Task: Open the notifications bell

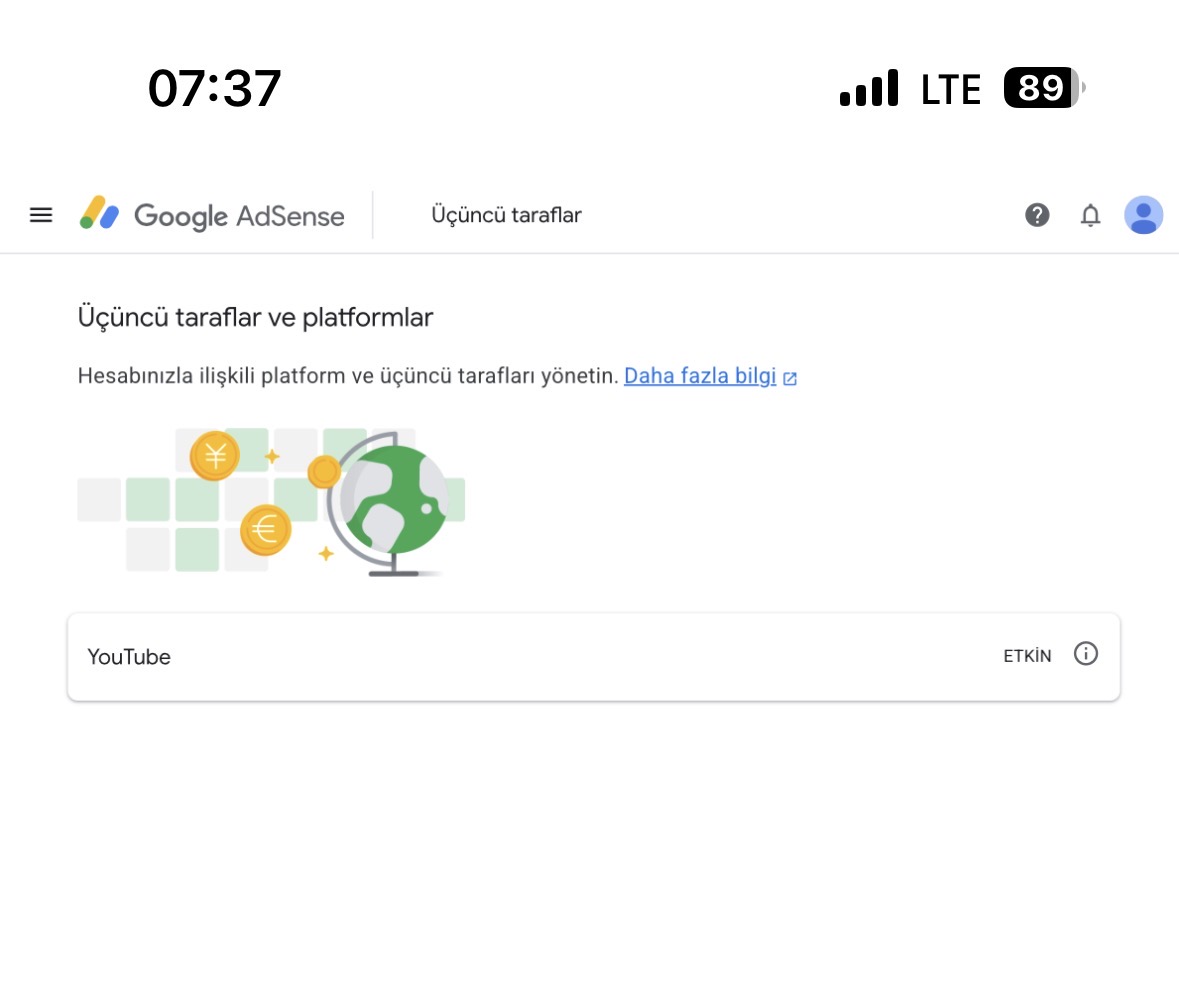Action: tap(1090, 215)
